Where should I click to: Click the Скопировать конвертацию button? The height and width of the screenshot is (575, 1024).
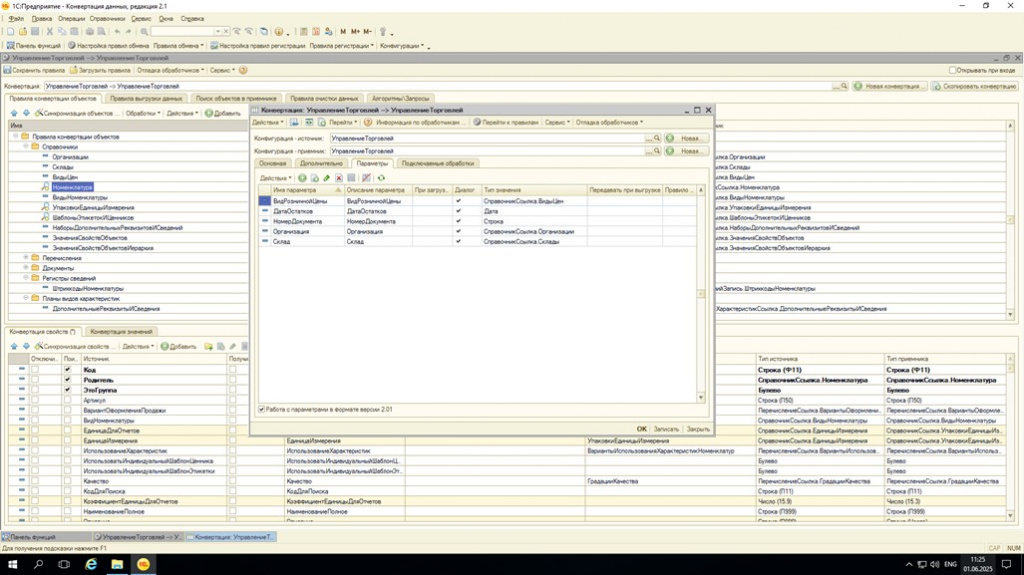[x=974, y=86]
